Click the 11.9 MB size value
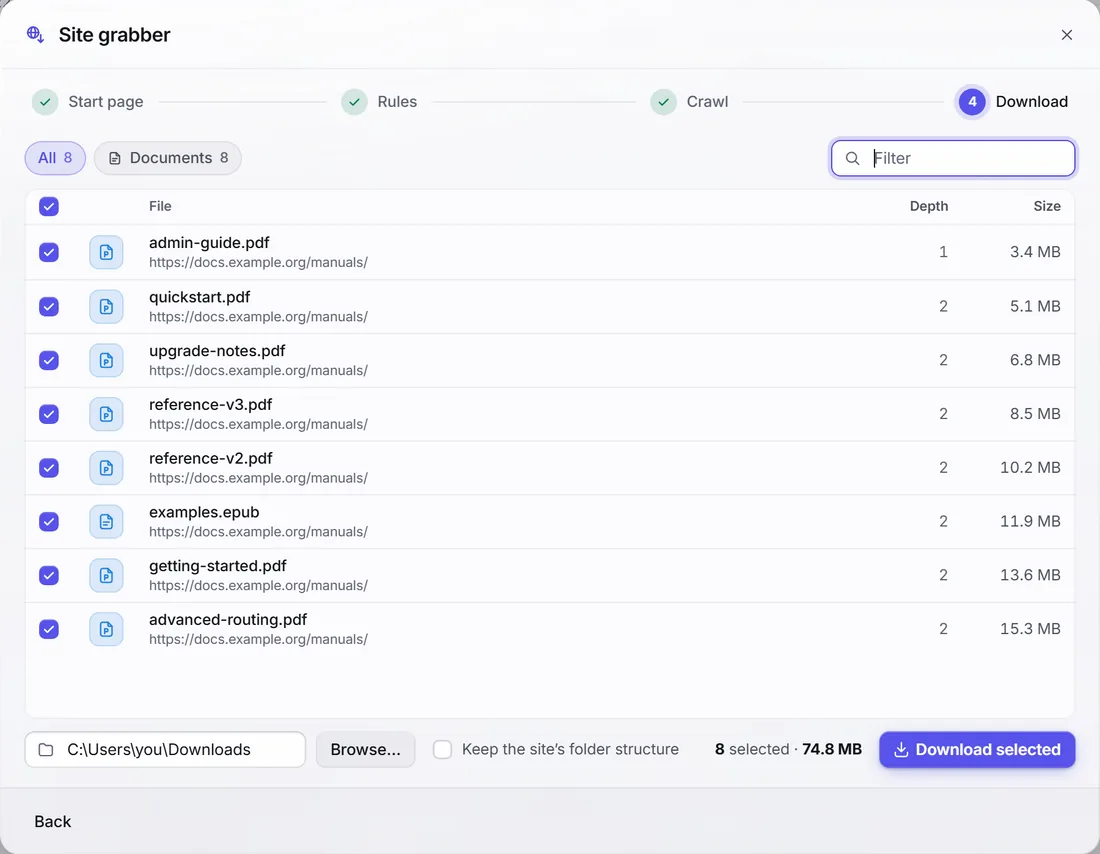 pyautogui.click(x=1030, y=521)
